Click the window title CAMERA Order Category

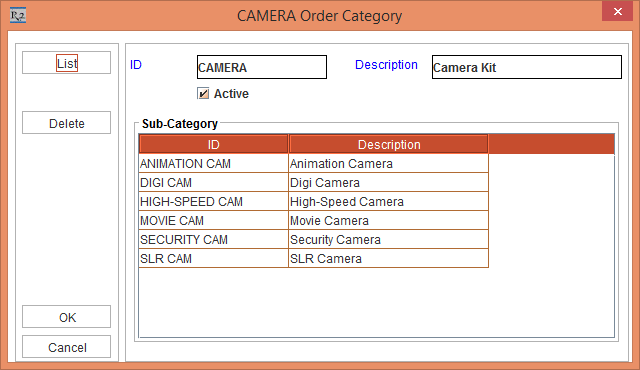pyautogui.click(x=319, y=16)
